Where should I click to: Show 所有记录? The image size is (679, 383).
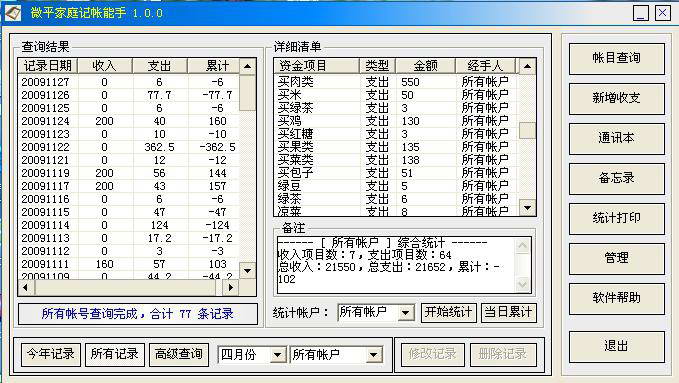click(x=114, y=354)
